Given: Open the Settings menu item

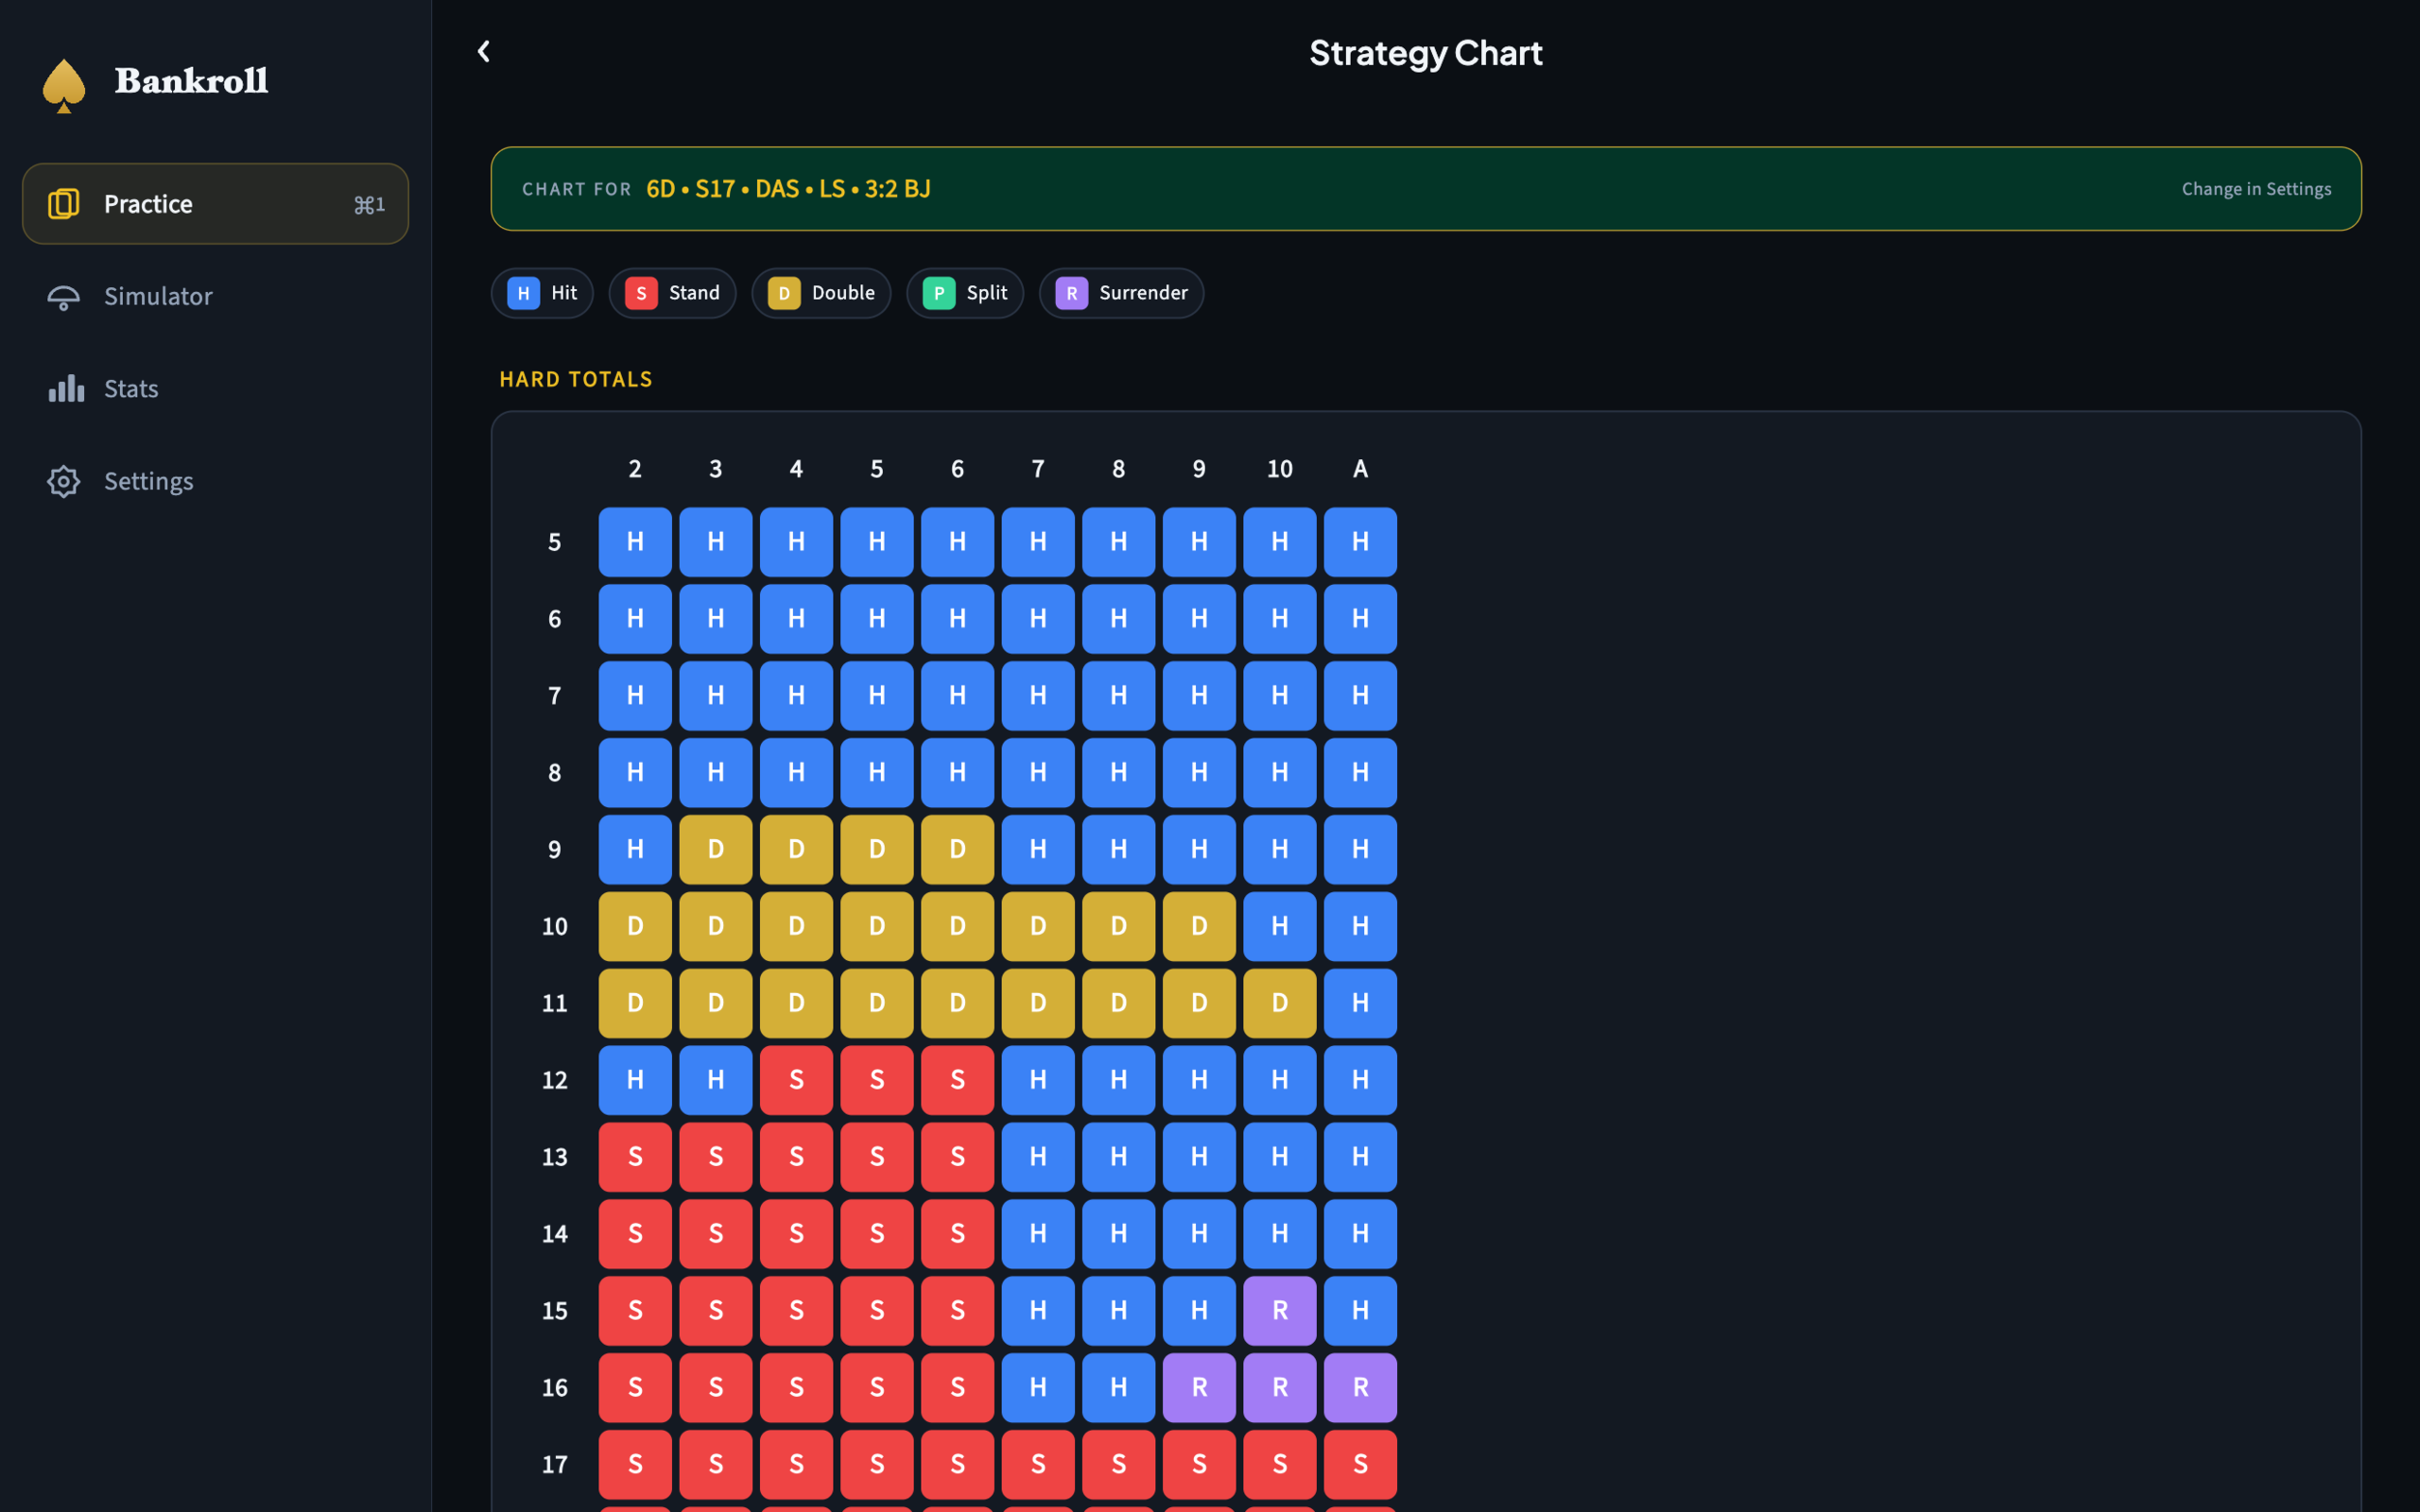Looking at the screenshot, I should point(215,481).
